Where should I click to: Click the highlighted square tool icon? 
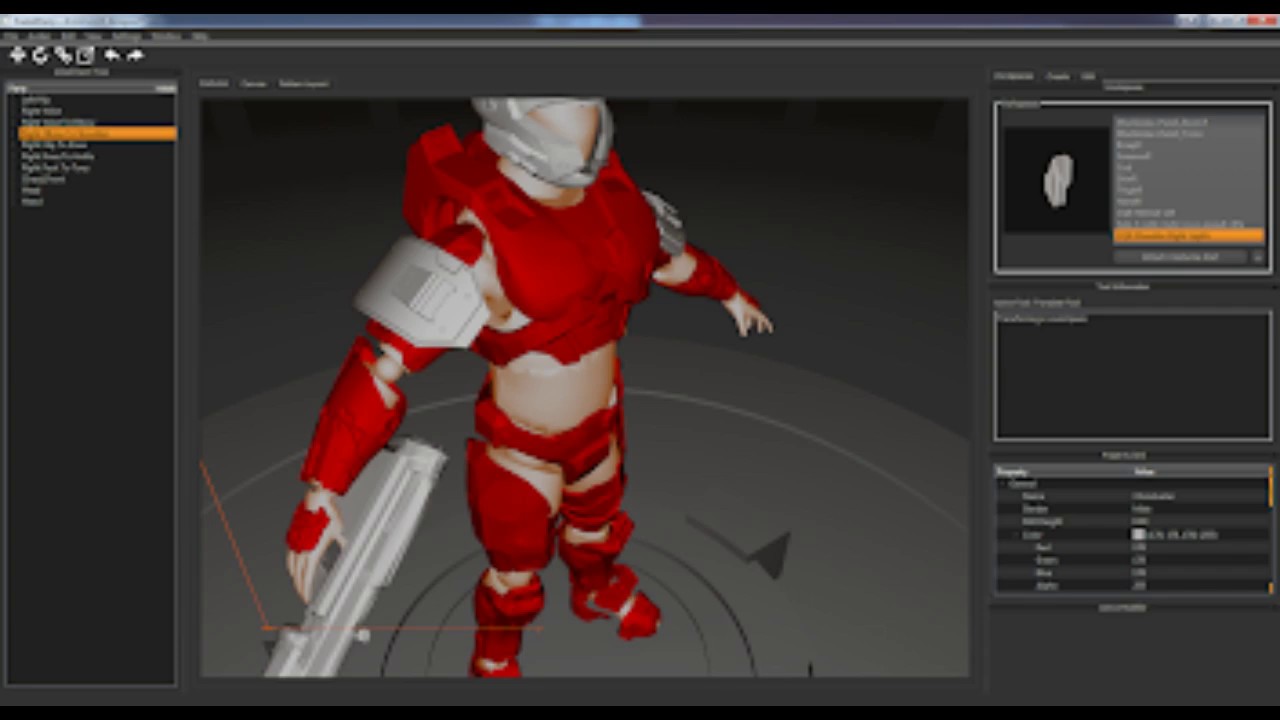(86, 56)
